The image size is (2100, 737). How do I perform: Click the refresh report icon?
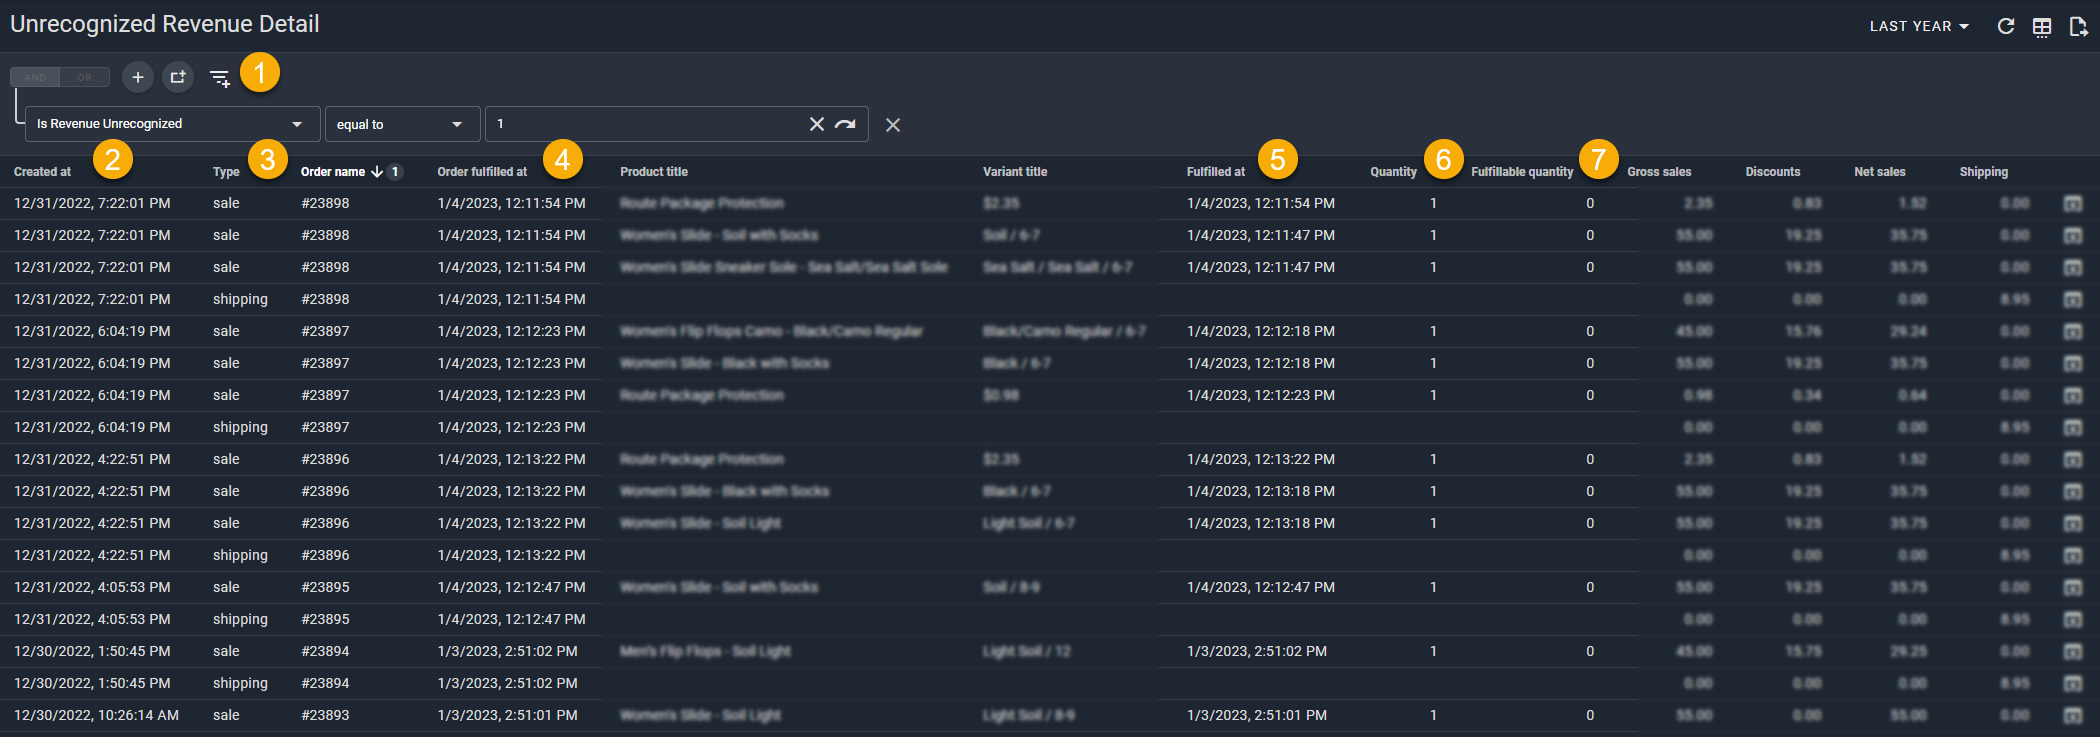2005,27
